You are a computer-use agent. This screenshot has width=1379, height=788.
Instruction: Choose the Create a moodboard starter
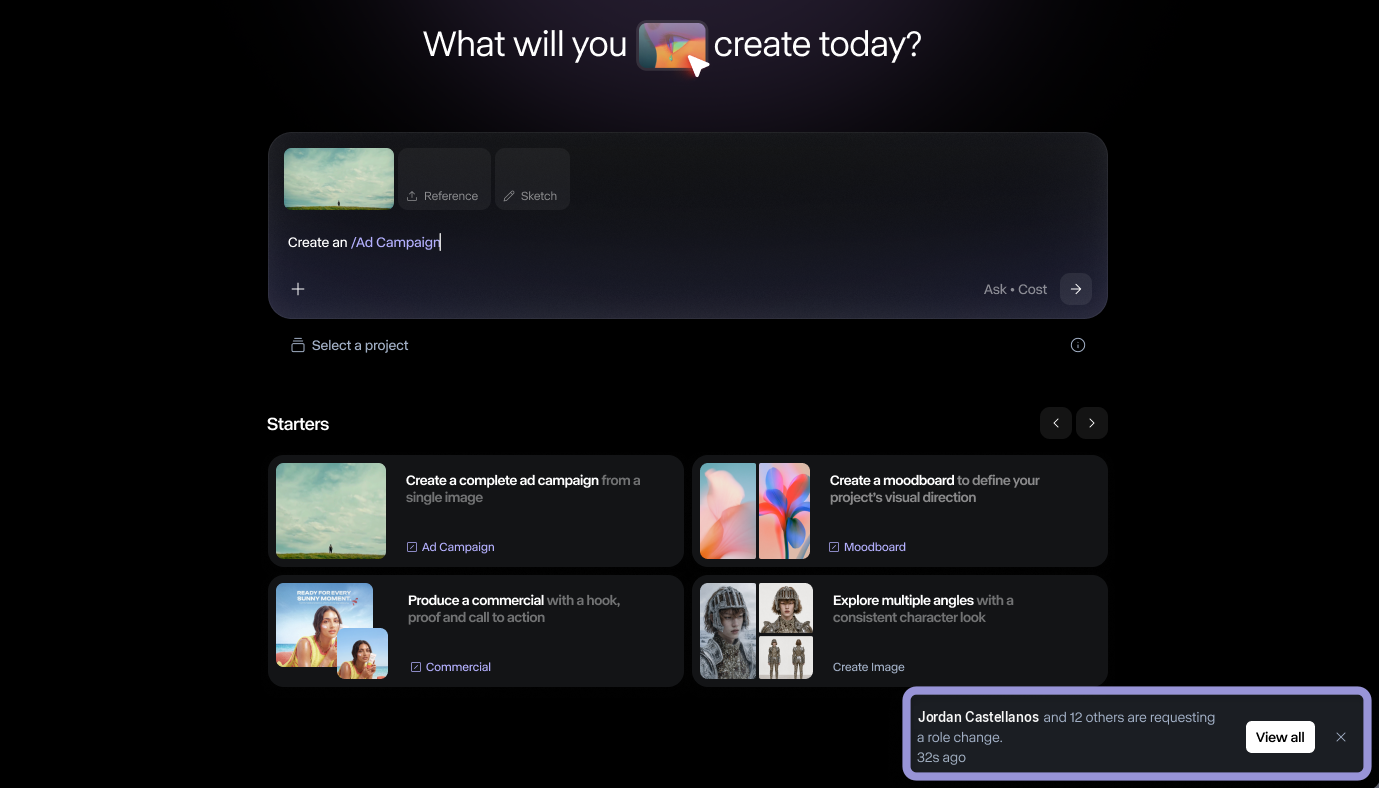coord(900,511)
